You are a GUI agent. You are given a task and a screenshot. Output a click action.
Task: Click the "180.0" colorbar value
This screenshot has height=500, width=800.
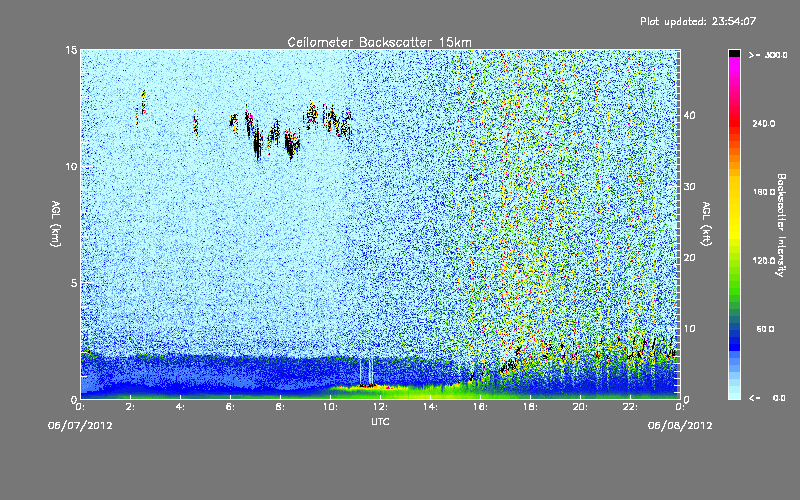point(764,192)
